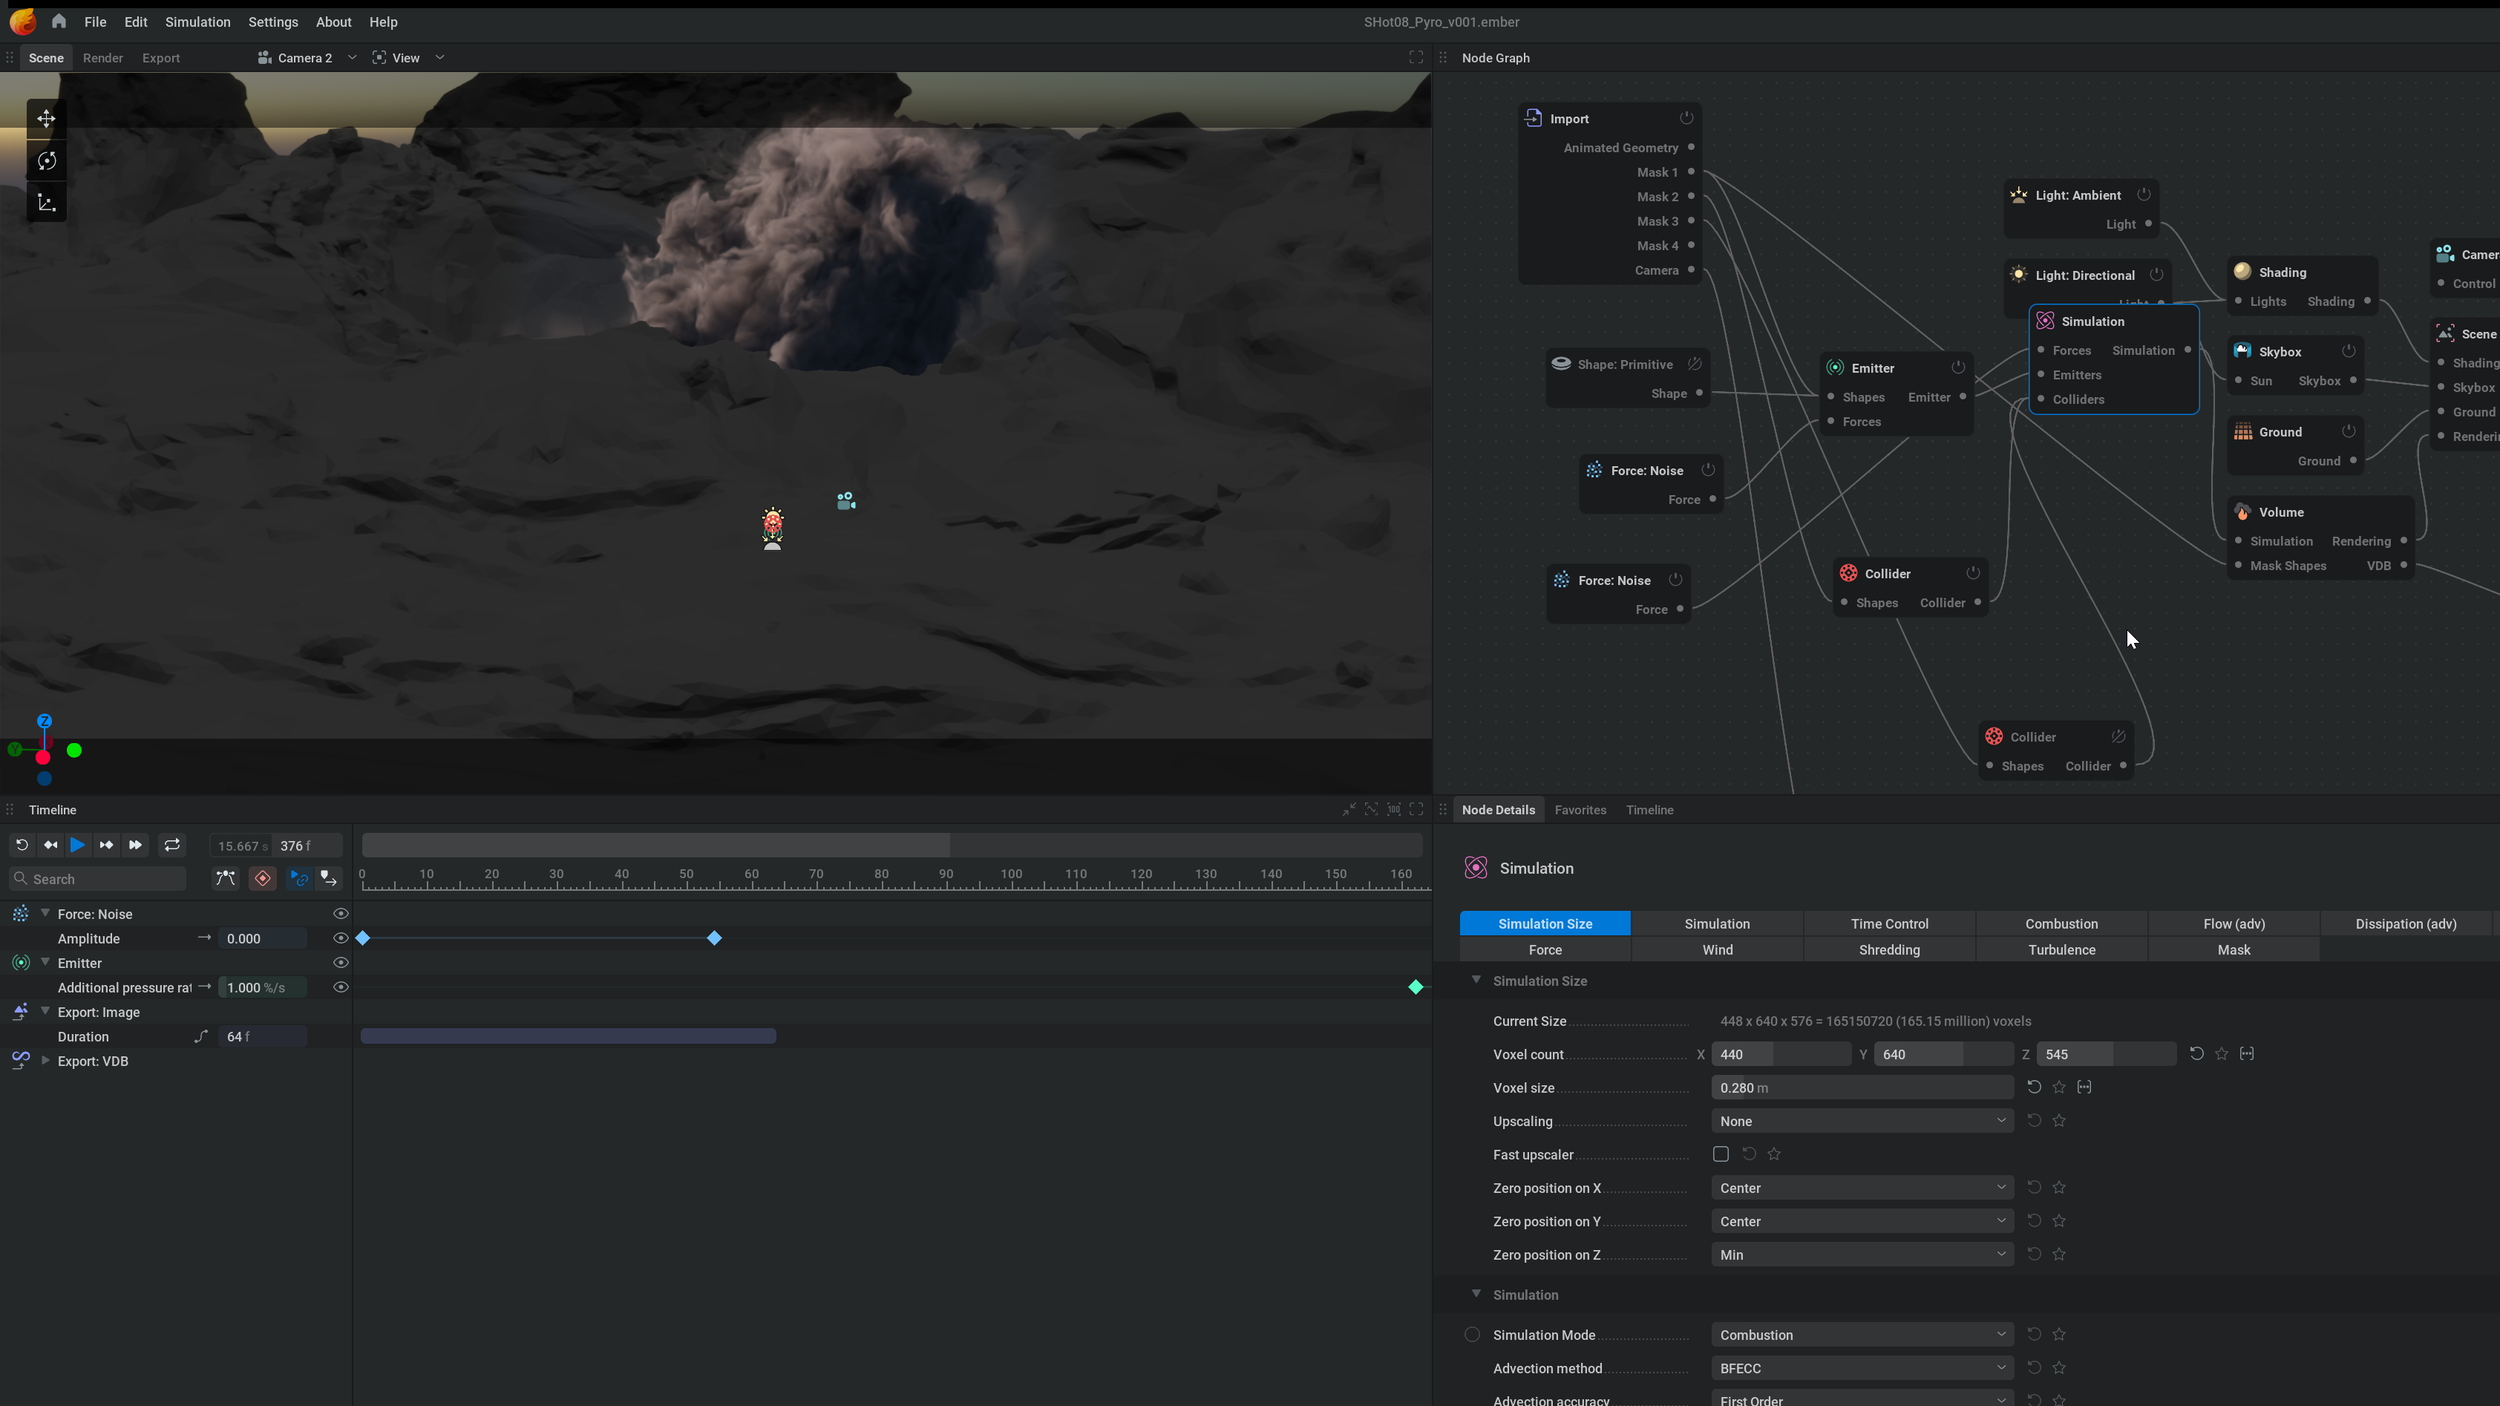The height and width of the screenshot is (1406, 2500).
Task: Click the curve editor icon beside Search
Action: pyautogui.click(x=226, y=878)
